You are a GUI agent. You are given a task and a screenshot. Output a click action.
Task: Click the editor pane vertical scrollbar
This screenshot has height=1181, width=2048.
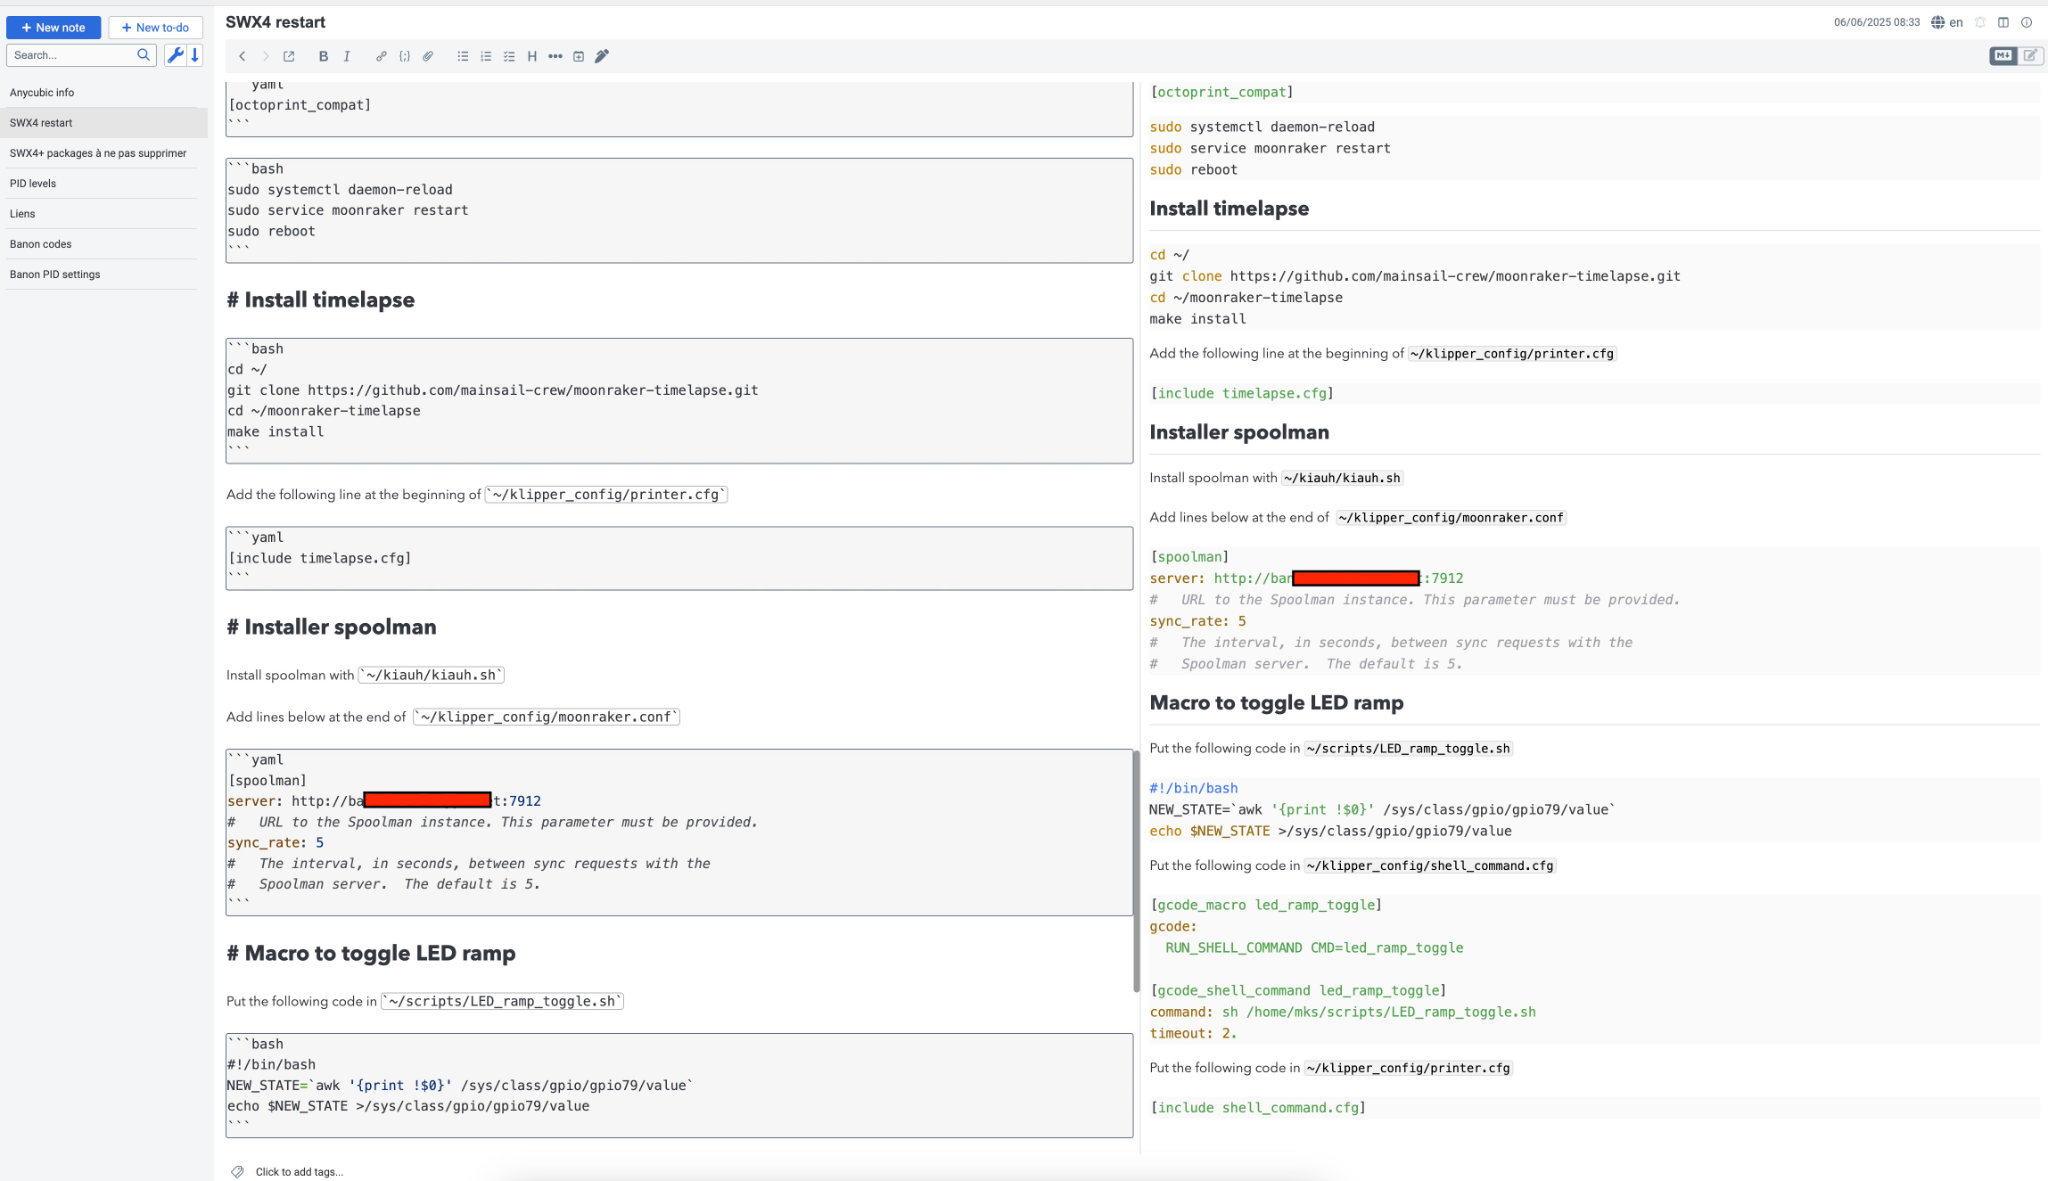(1136, 870)
